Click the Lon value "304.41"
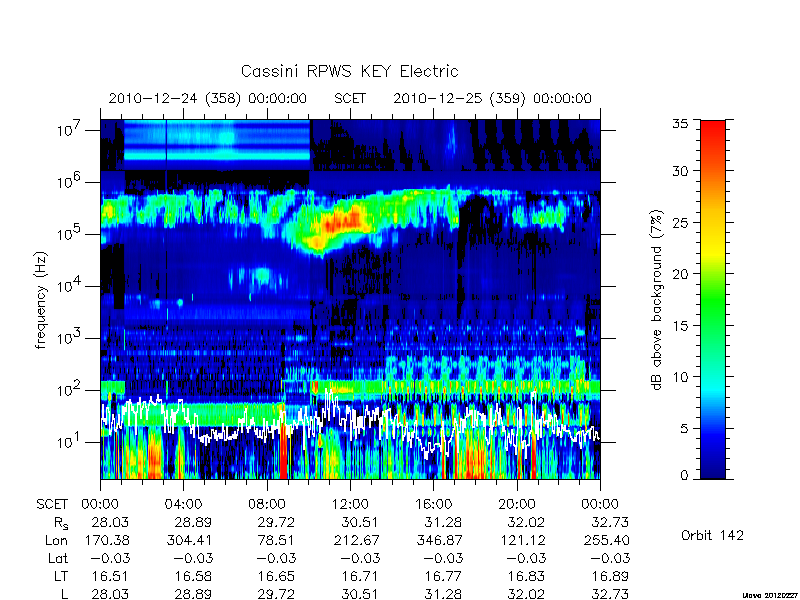Viewport: 800px width, 600px height. [x=189, y=540]
